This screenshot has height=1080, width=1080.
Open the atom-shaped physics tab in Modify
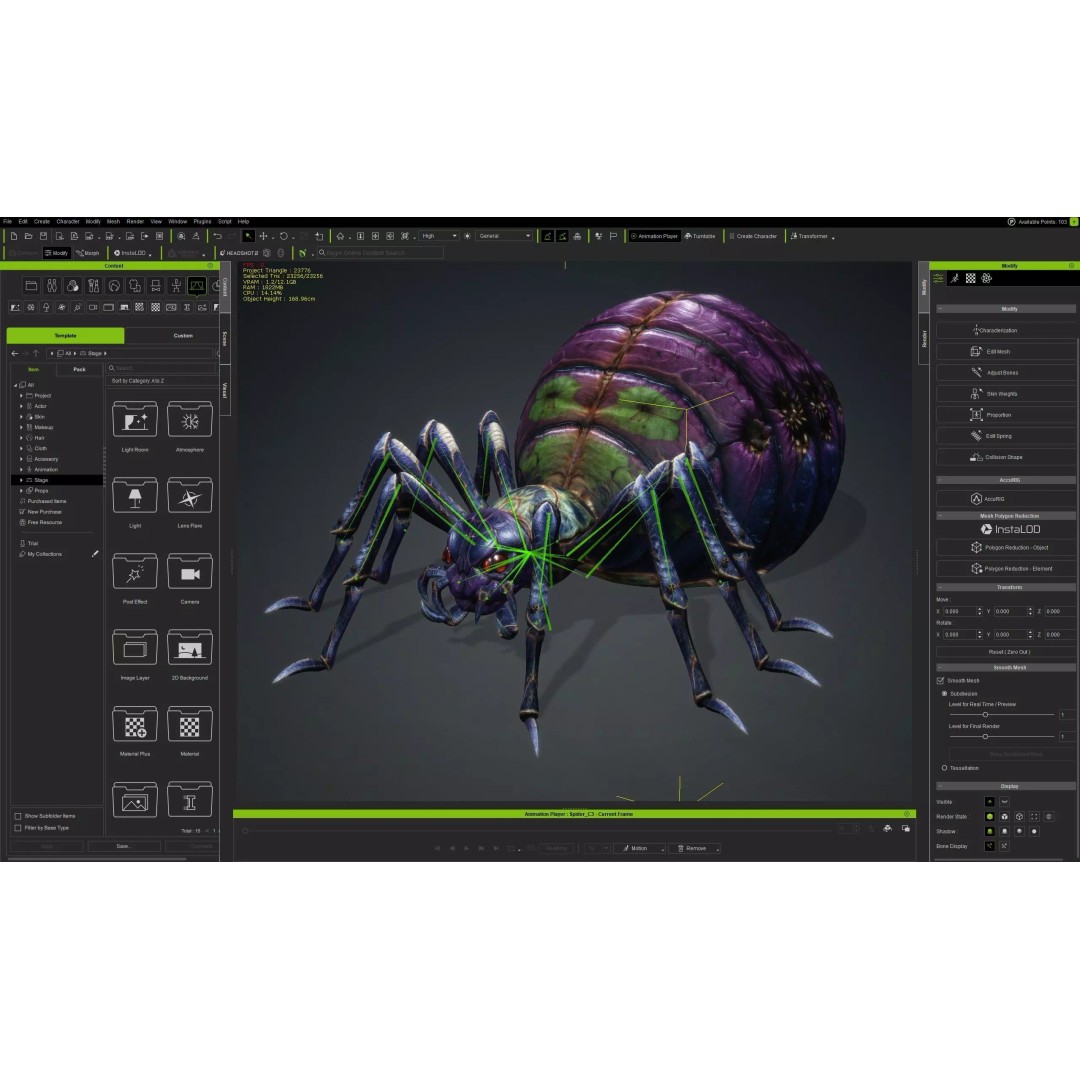(987, 278)
